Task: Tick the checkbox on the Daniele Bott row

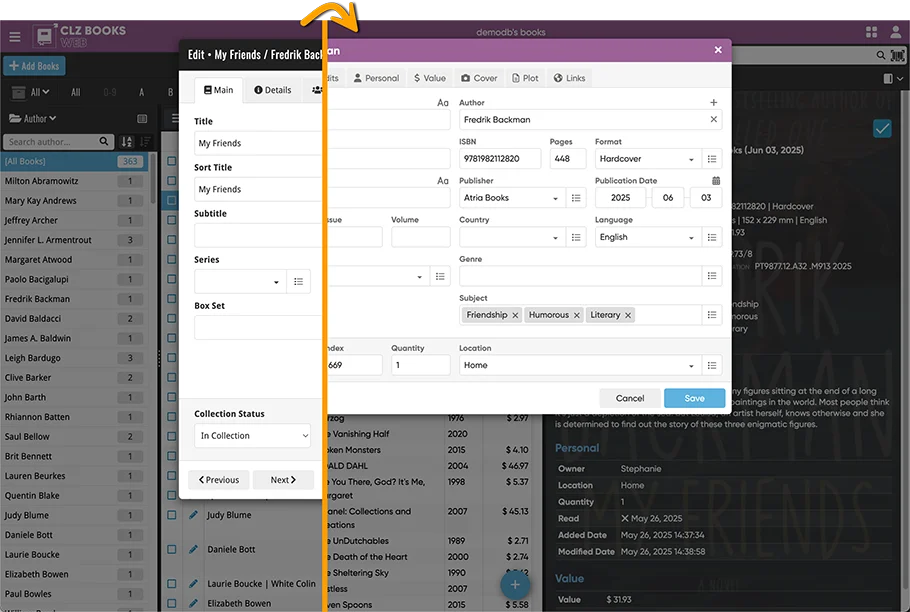Action: coord(172,549)
